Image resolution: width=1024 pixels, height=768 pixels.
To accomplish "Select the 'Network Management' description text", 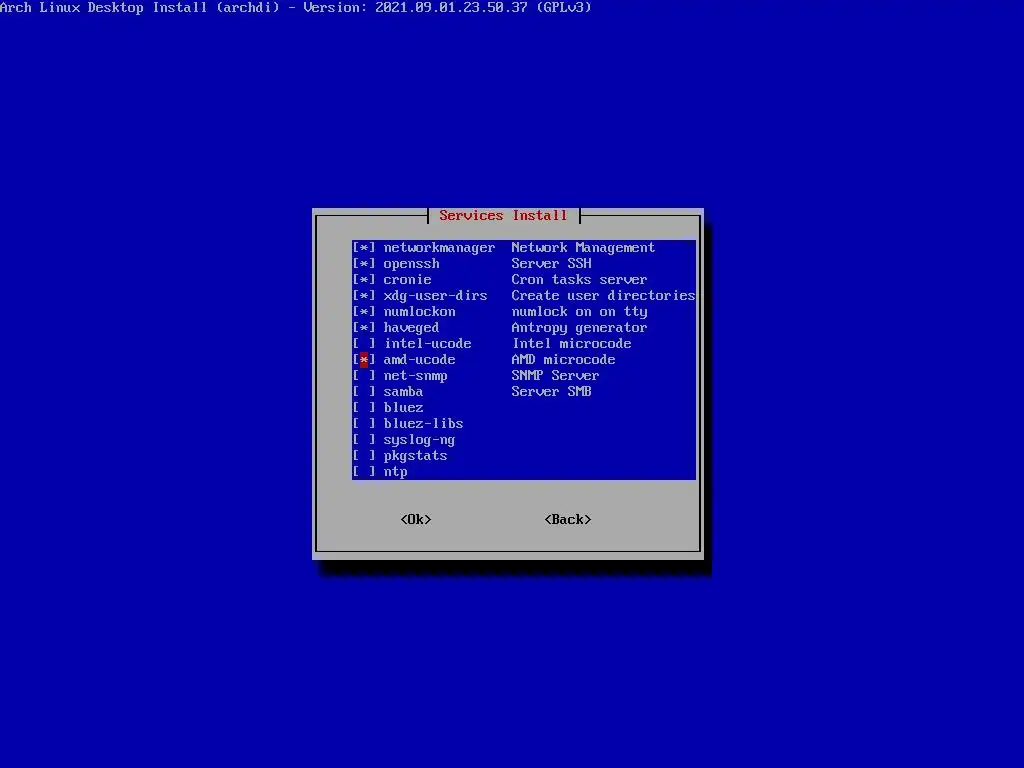I will coord(583,248).
